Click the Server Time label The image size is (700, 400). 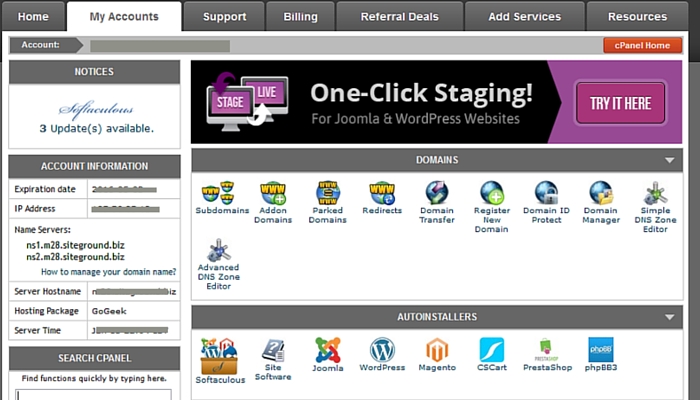pyautogui.click(x=38, y=331)
